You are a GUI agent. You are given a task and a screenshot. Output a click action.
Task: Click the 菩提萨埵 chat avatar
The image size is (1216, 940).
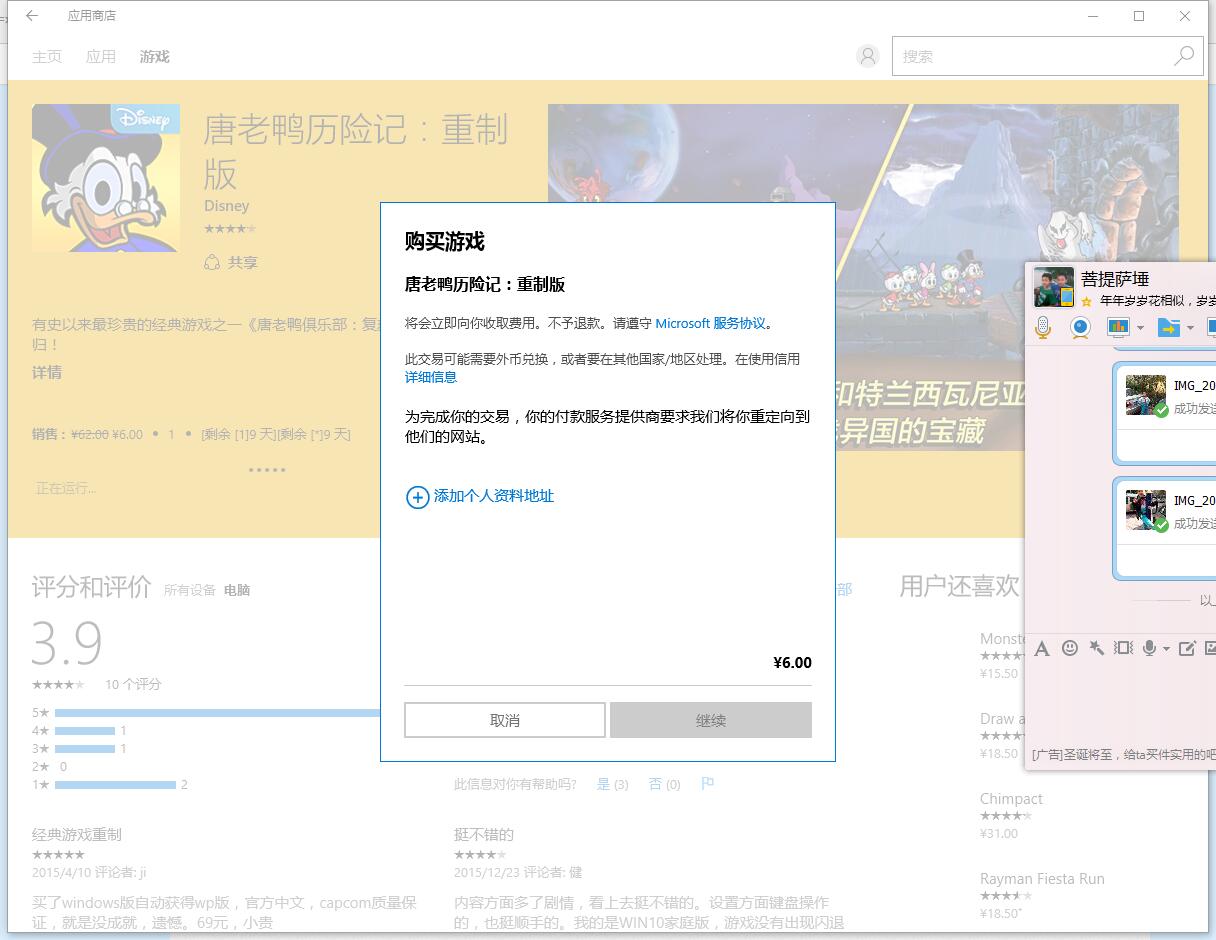coord(1053,287)
